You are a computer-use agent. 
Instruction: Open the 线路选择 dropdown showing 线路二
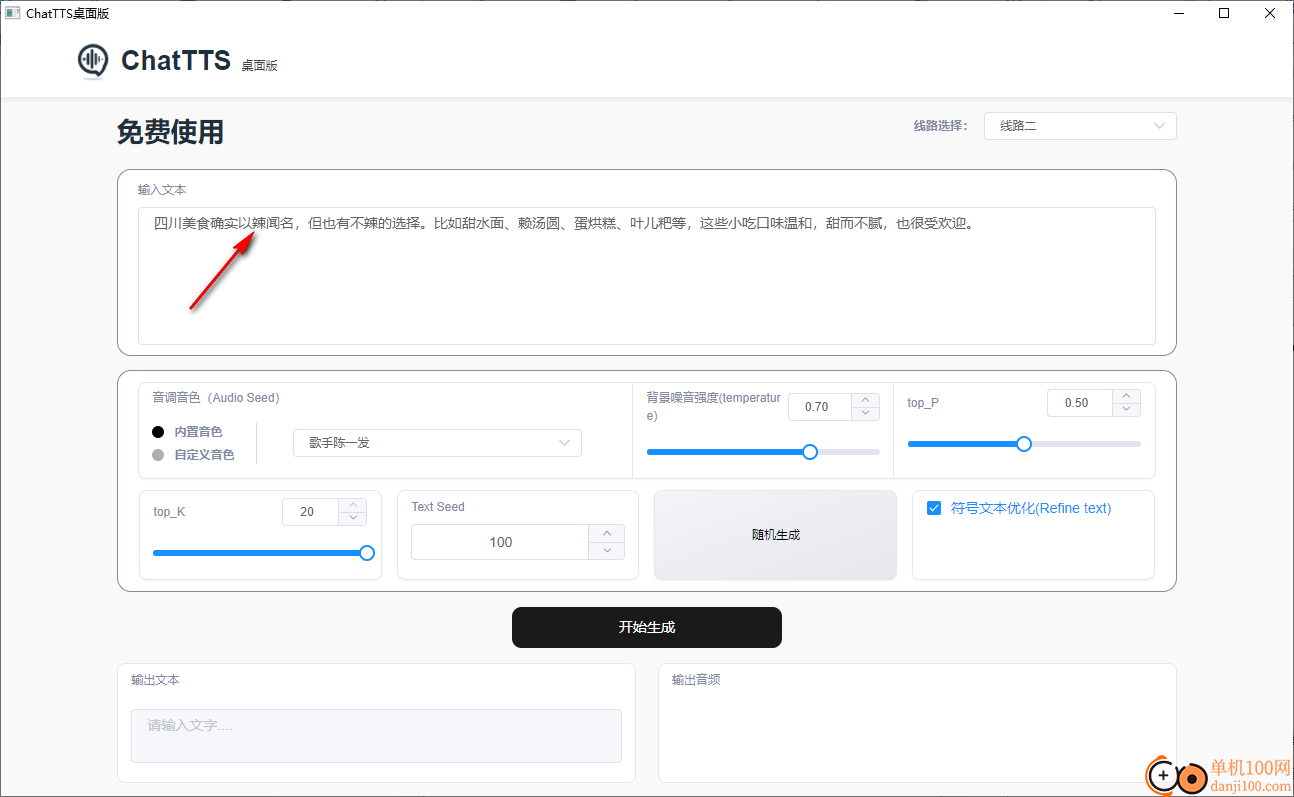(x=1080, y=126)
